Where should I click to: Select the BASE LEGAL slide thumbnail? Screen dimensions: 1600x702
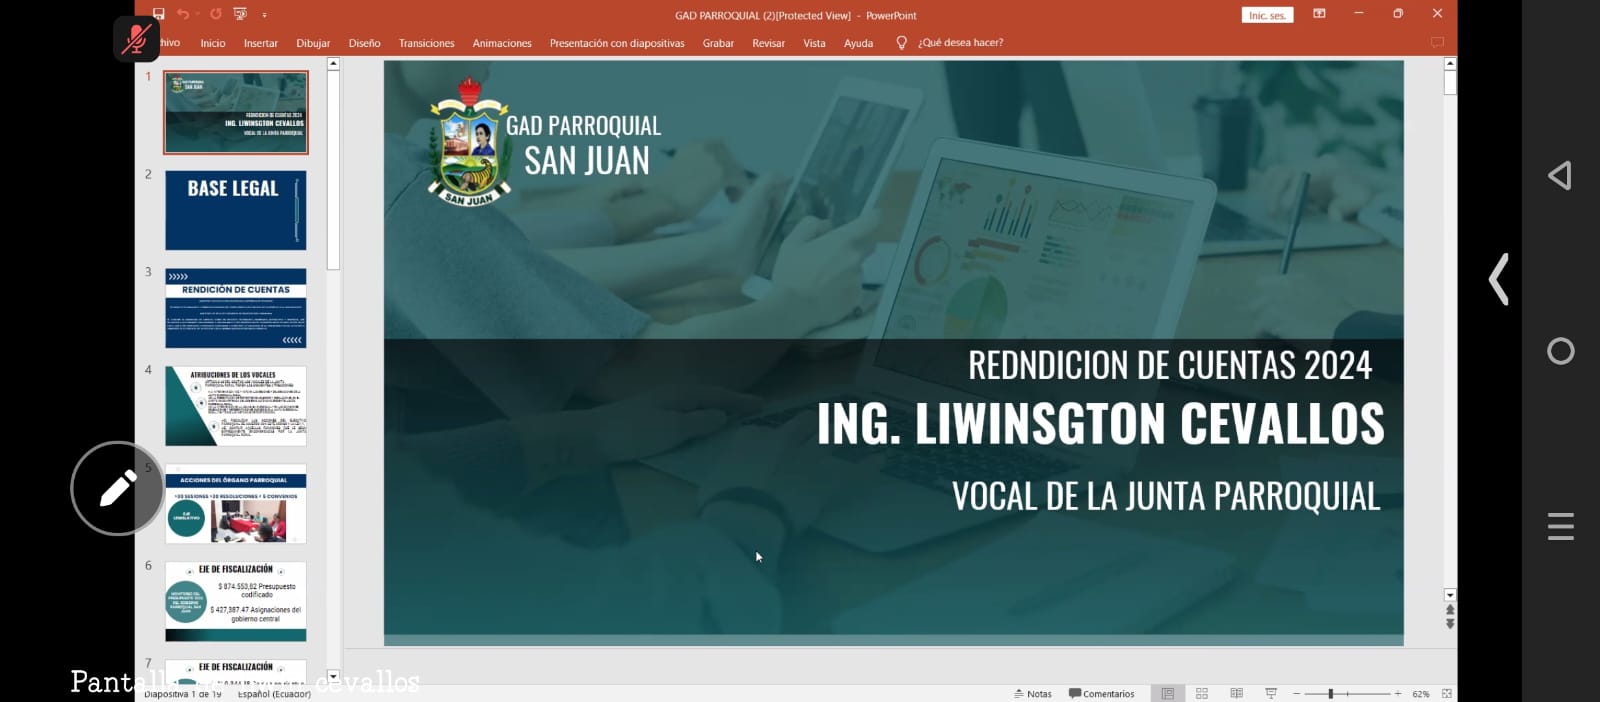click(x=236, y=210)
